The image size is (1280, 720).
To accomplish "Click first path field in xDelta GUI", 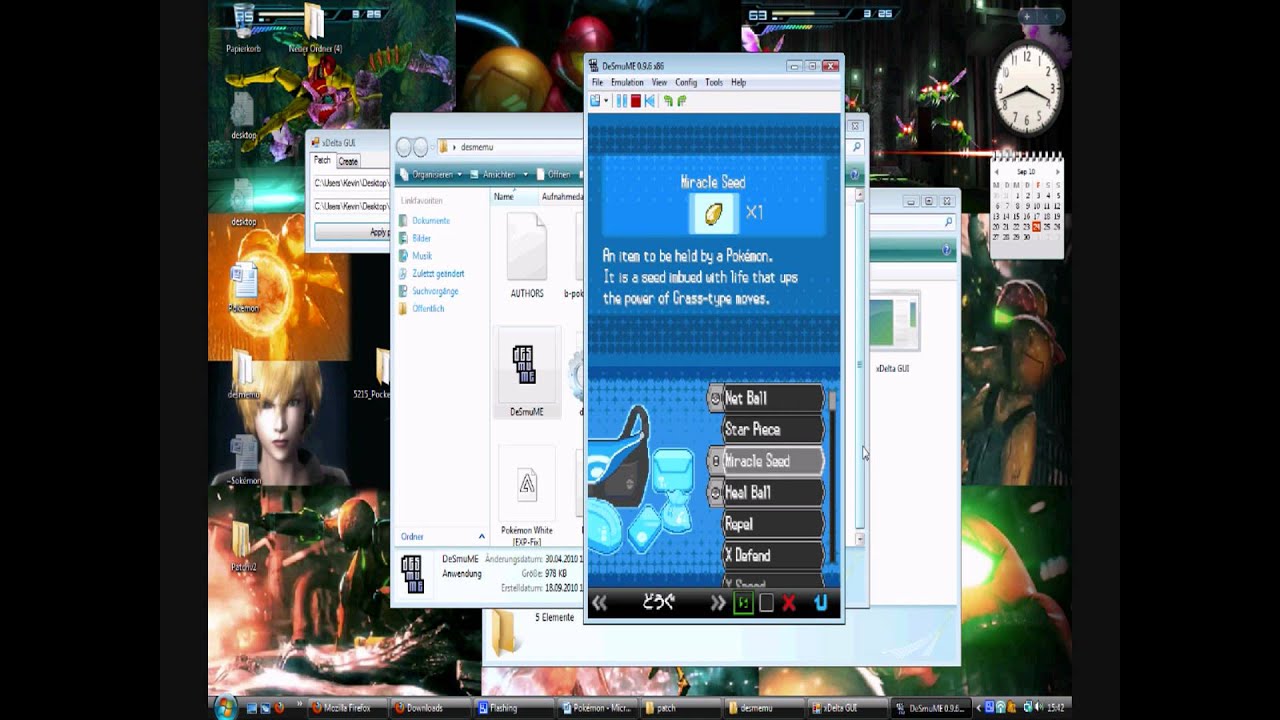I will pyautogui.click(x=351, y=183).
